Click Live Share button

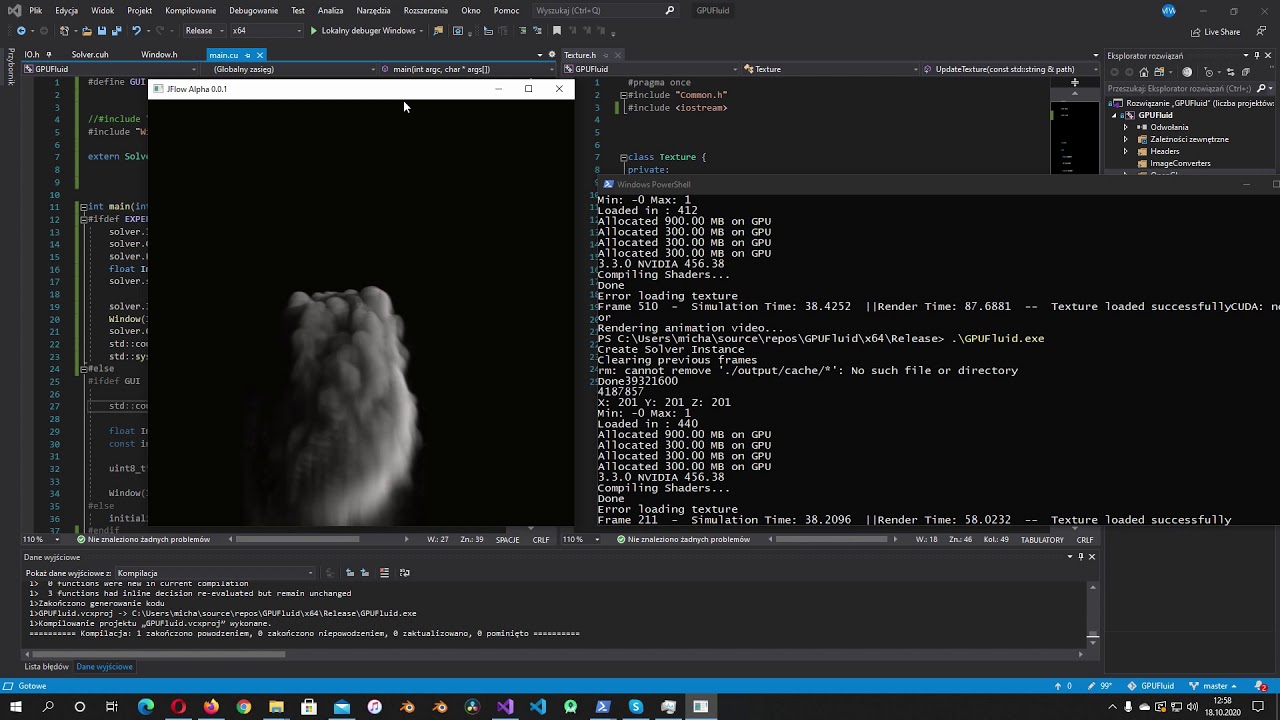pos(1216,32)
